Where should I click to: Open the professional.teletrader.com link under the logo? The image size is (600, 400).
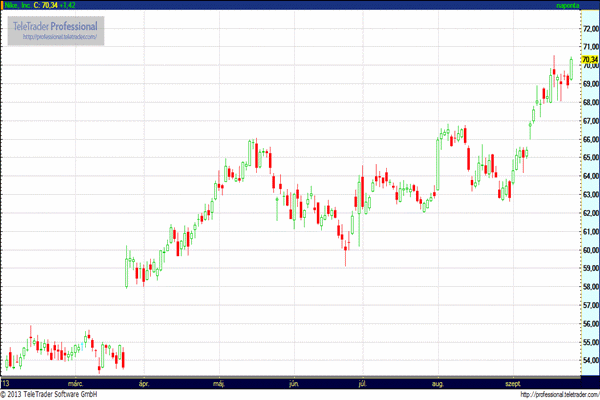tap(59, 37)
